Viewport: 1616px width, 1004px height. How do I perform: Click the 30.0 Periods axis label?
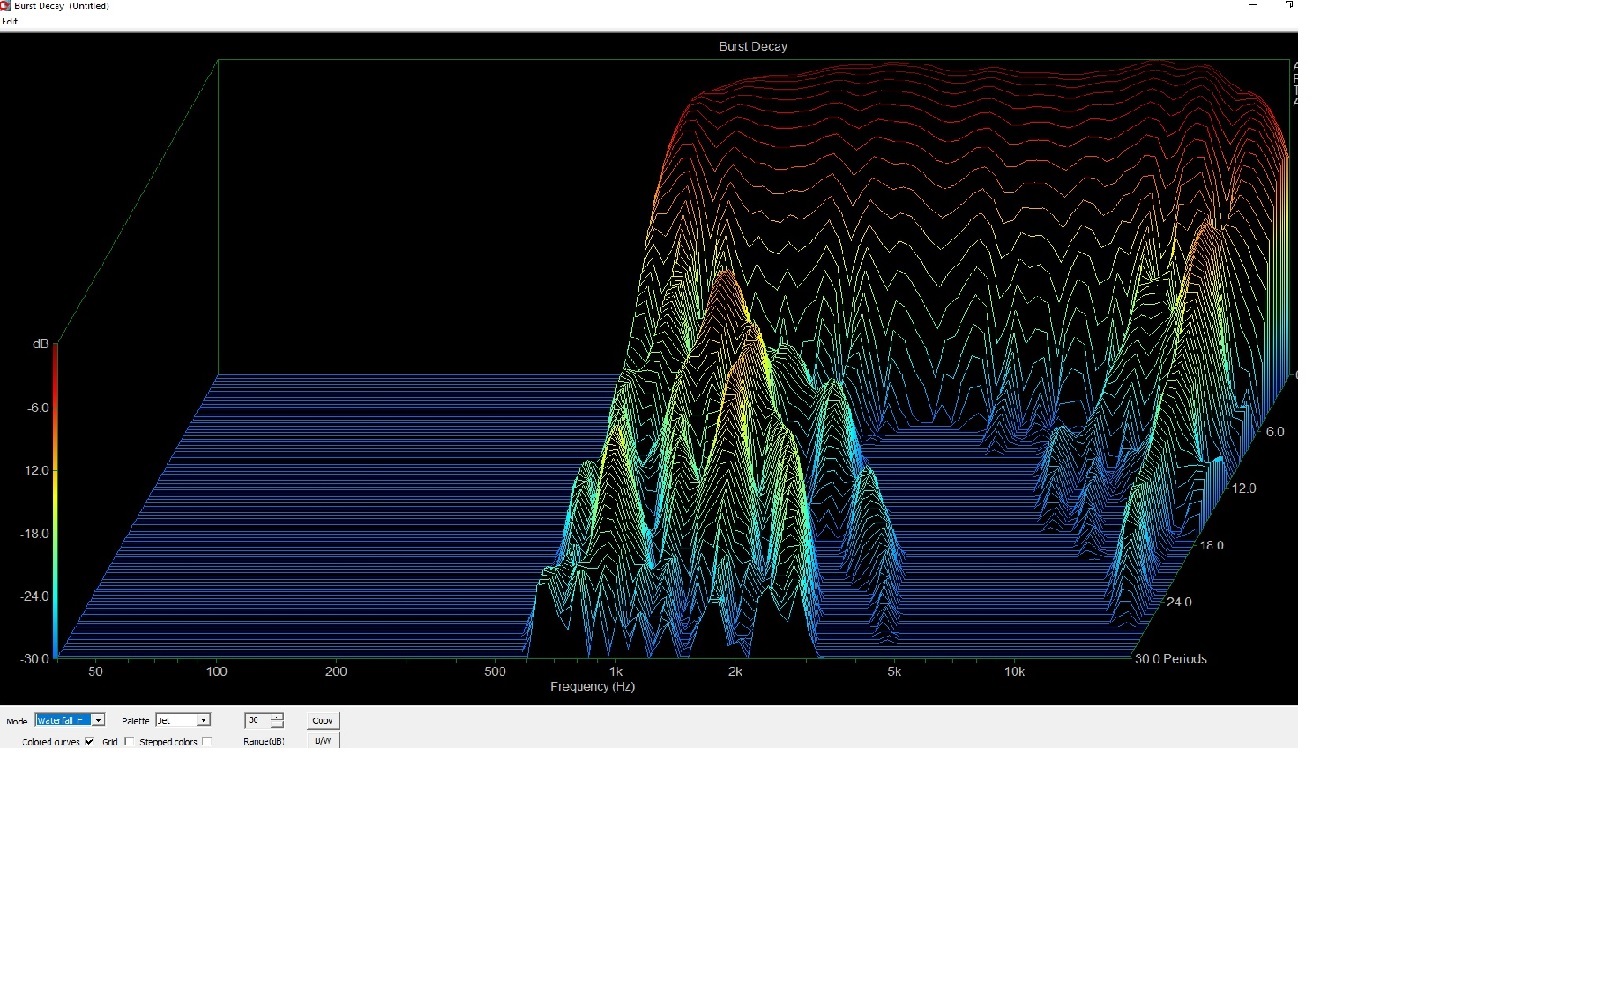(1171, 659)
